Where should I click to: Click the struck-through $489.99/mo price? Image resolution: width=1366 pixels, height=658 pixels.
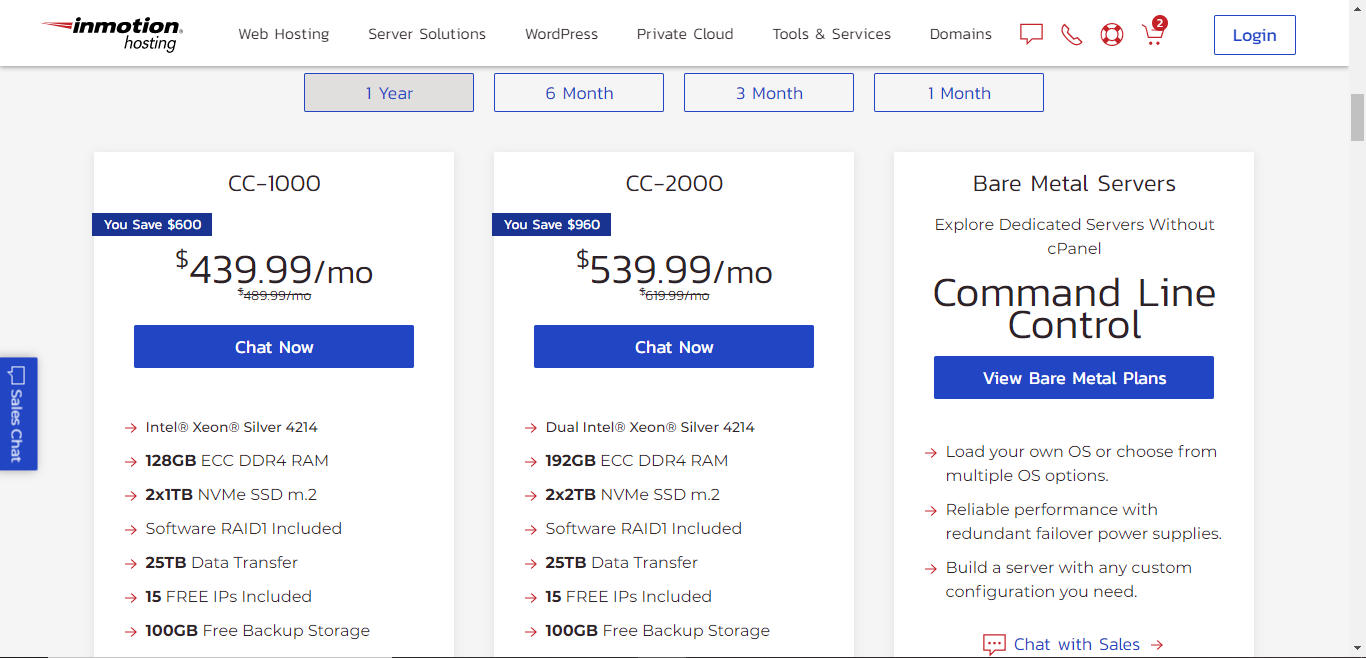point(274,295)
